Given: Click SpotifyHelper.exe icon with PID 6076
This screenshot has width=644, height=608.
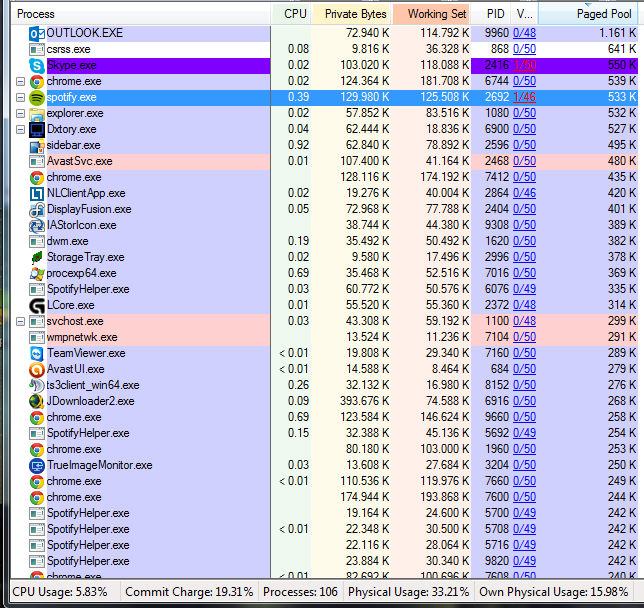Looking at the screenshot, I should [37, 290].
